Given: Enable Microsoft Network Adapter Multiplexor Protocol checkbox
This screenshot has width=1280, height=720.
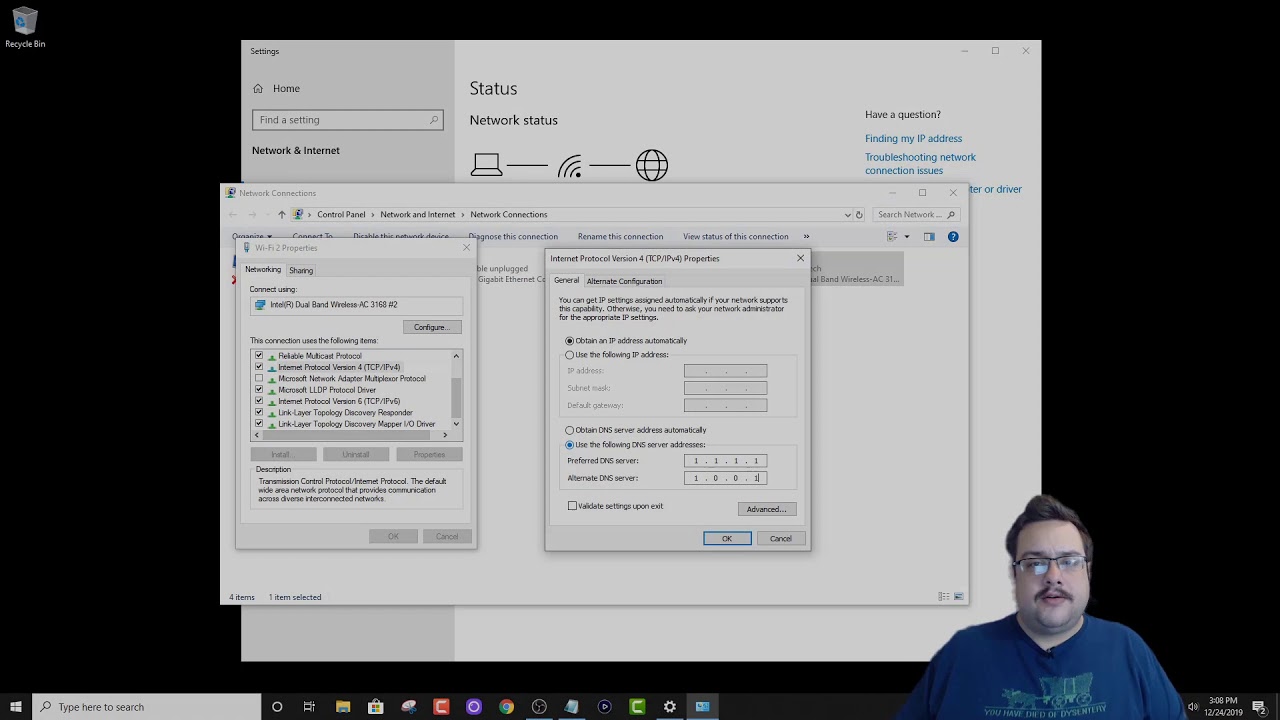Looking at the screenshot, I should tap(259, 378).
